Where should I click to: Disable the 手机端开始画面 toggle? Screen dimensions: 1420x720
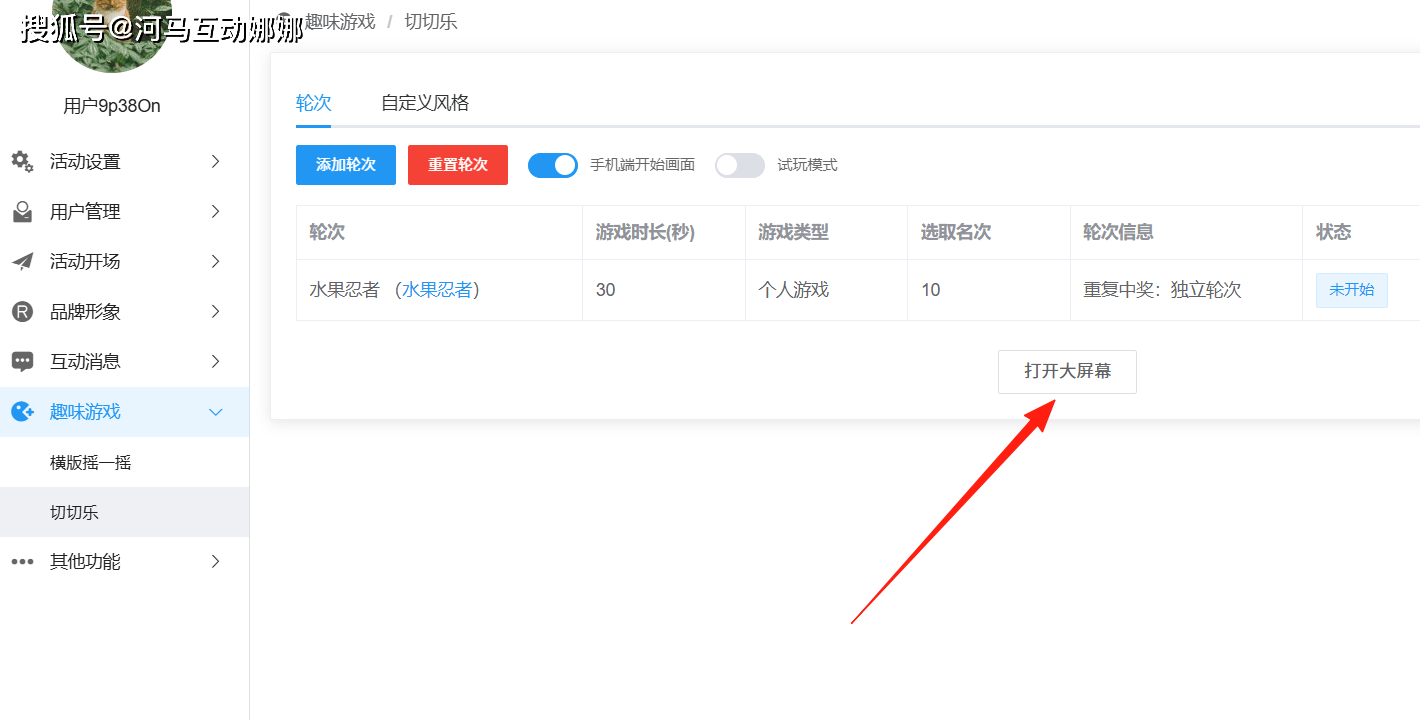(553, 164)
